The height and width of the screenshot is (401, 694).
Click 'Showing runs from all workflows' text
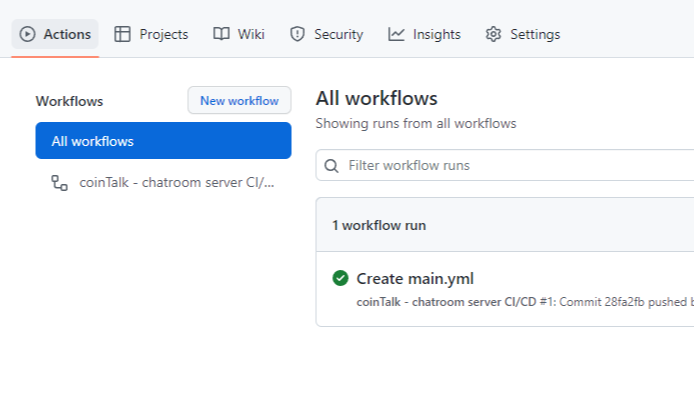(x=416, y=123)
